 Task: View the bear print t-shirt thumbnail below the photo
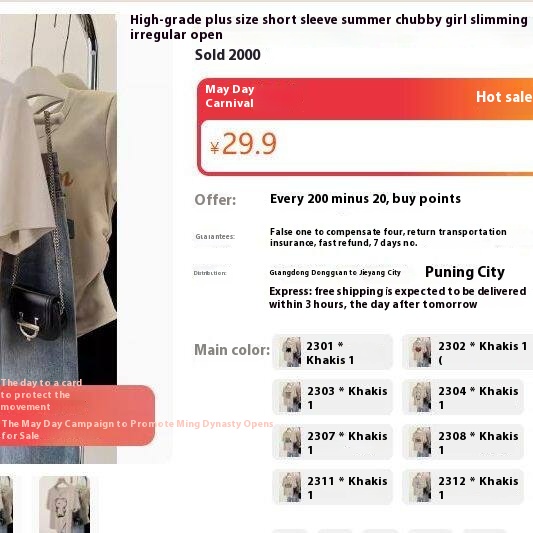tap(65, 504)
